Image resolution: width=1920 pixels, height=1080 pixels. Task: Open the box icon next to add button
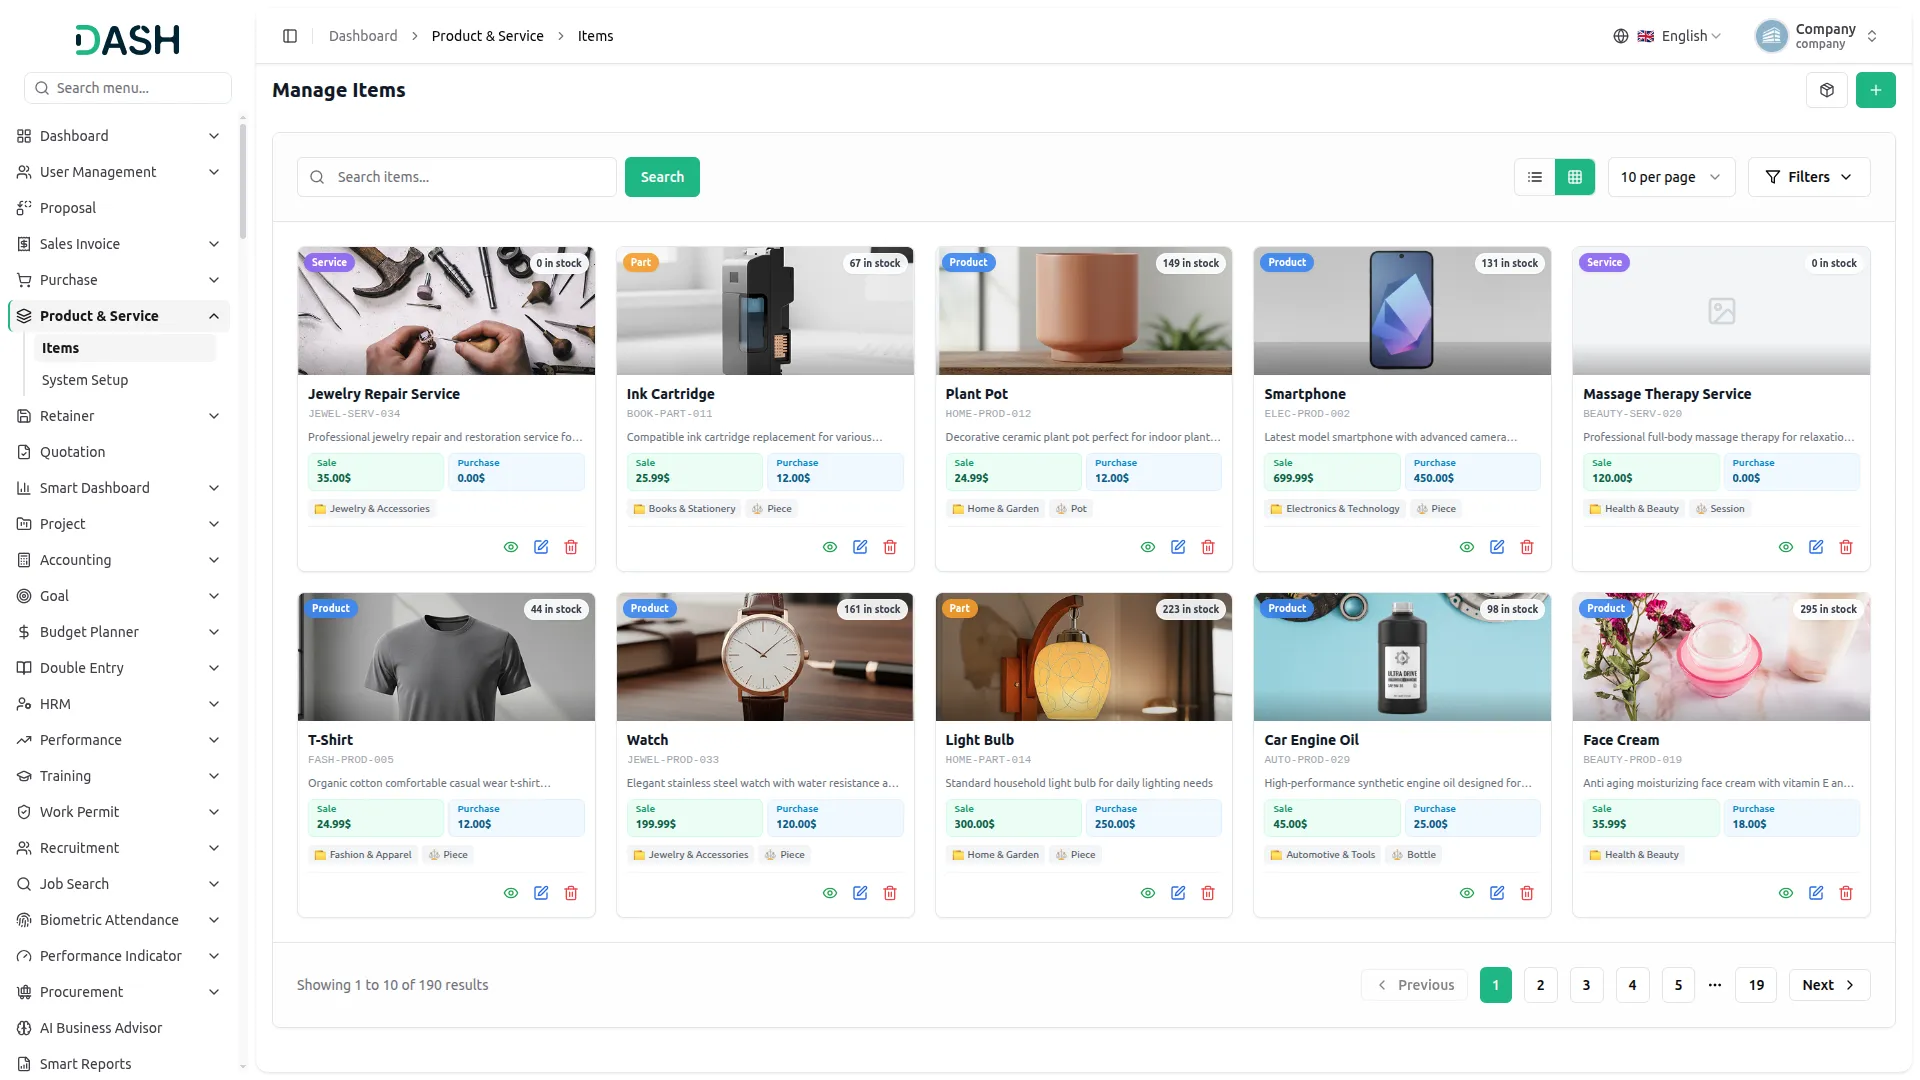pyautogui.click(x=1827, y=90)
